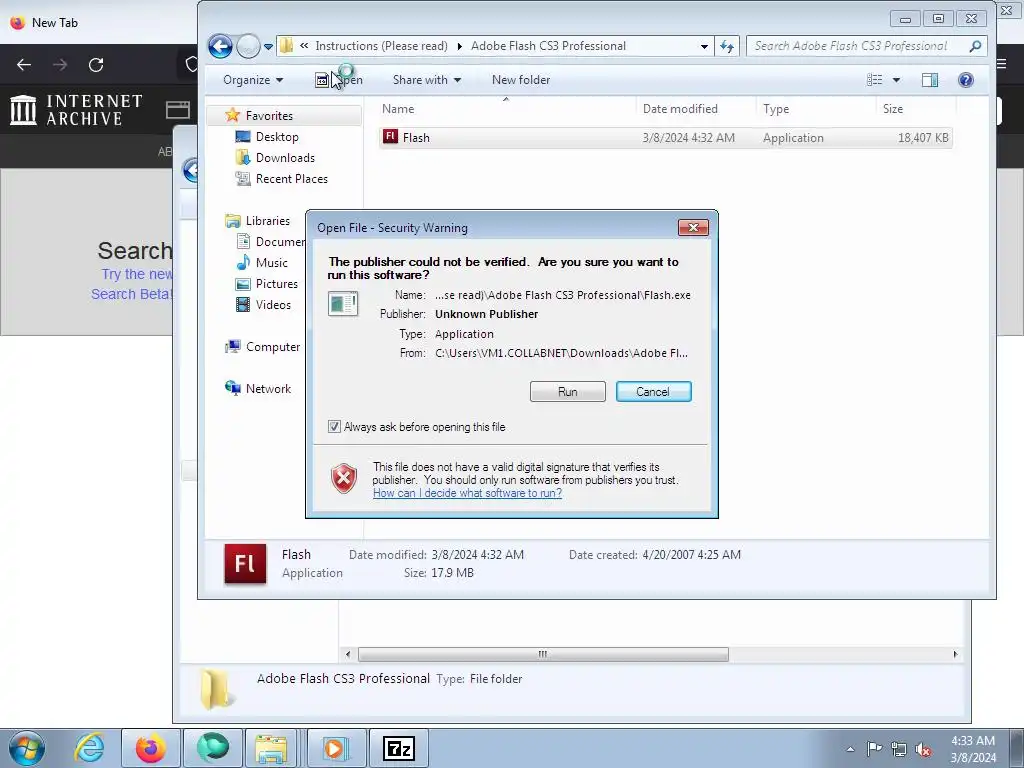Uncheck Always ask before opening this file
The height and width of the screenshot is (768, 1024).
334,427
